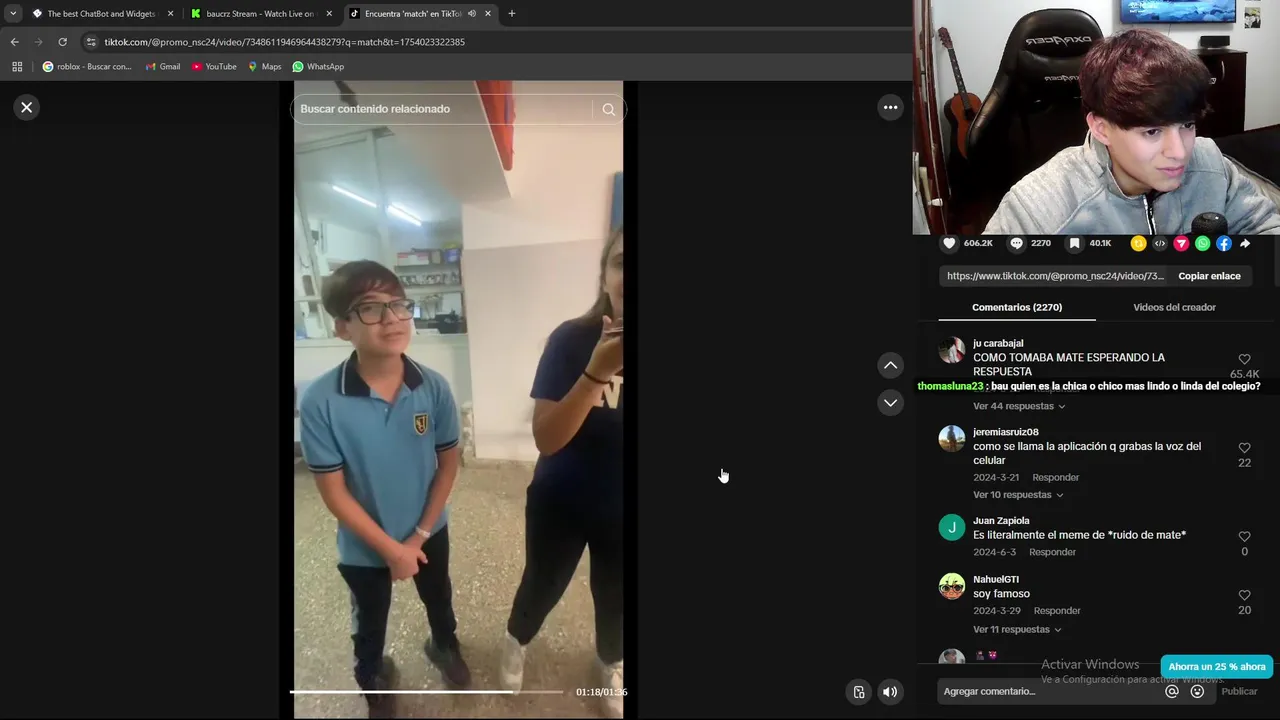
Task: Open the YouTube bookmark
Action: 214,67
